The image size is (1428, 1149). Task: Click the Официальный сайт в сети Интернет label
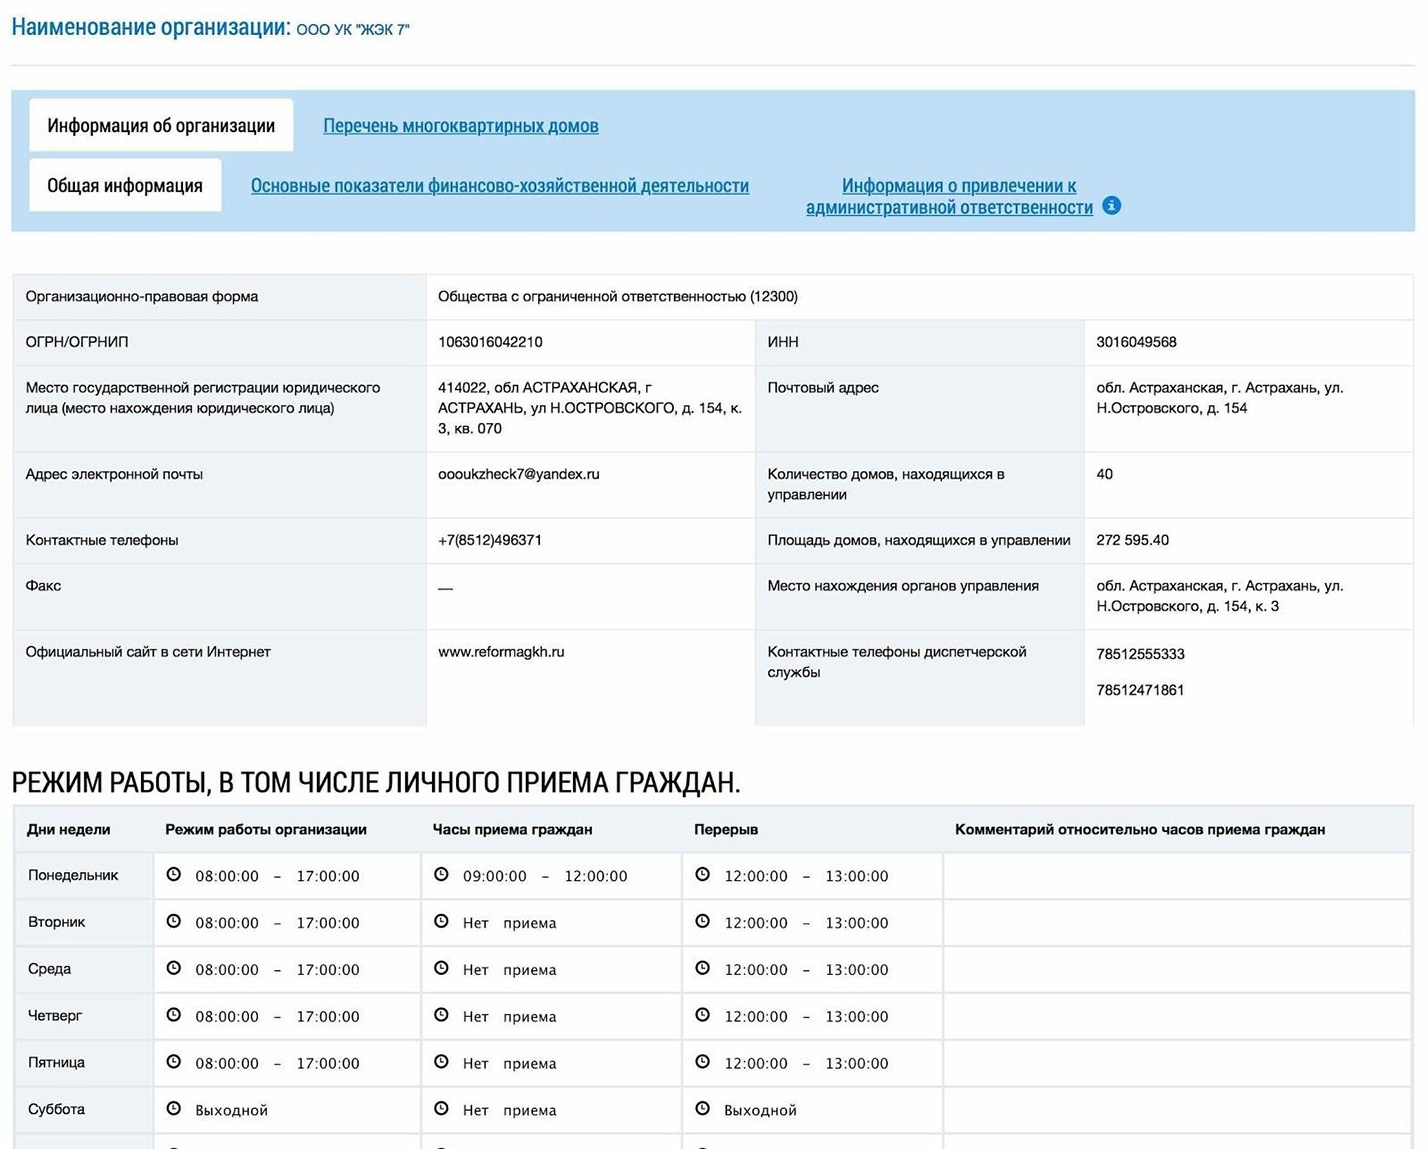pyautogui.click(x=148, y=652)
